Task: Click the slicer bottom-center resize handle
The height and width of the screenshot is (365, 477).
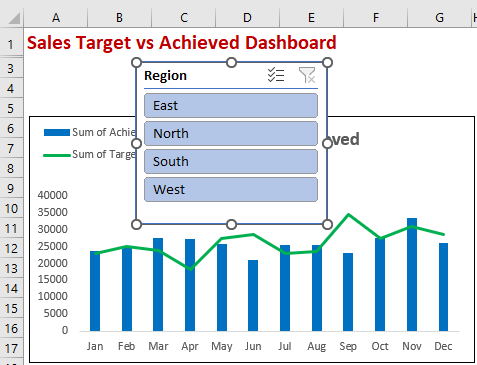Action: pos(231,225)
